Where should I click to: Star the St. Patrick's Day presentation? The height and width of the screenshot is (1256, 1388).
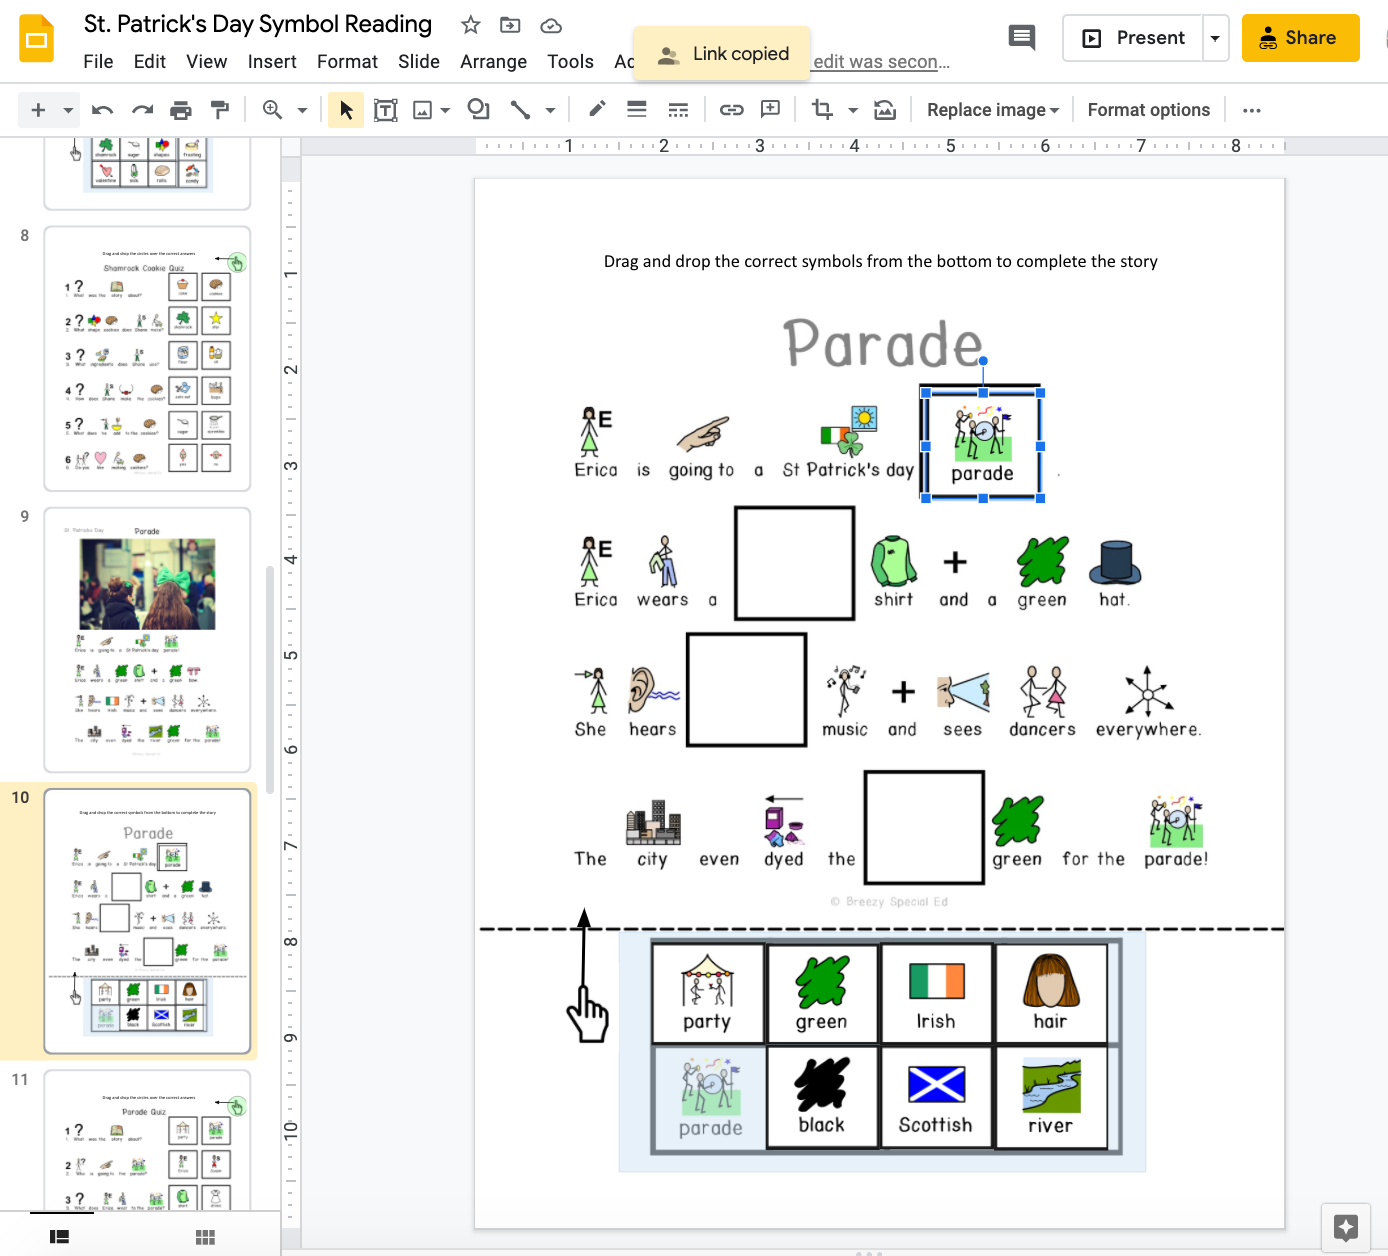[470, 25]
